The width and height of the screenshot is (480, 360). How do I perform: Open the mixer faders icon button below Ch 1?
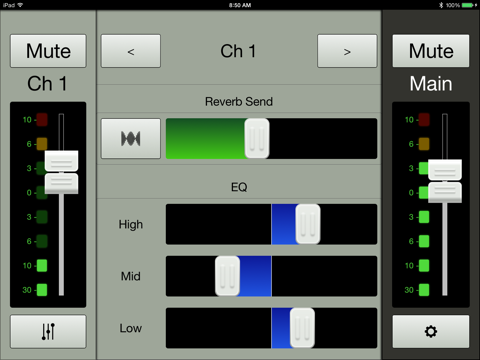tap(48, 332)
